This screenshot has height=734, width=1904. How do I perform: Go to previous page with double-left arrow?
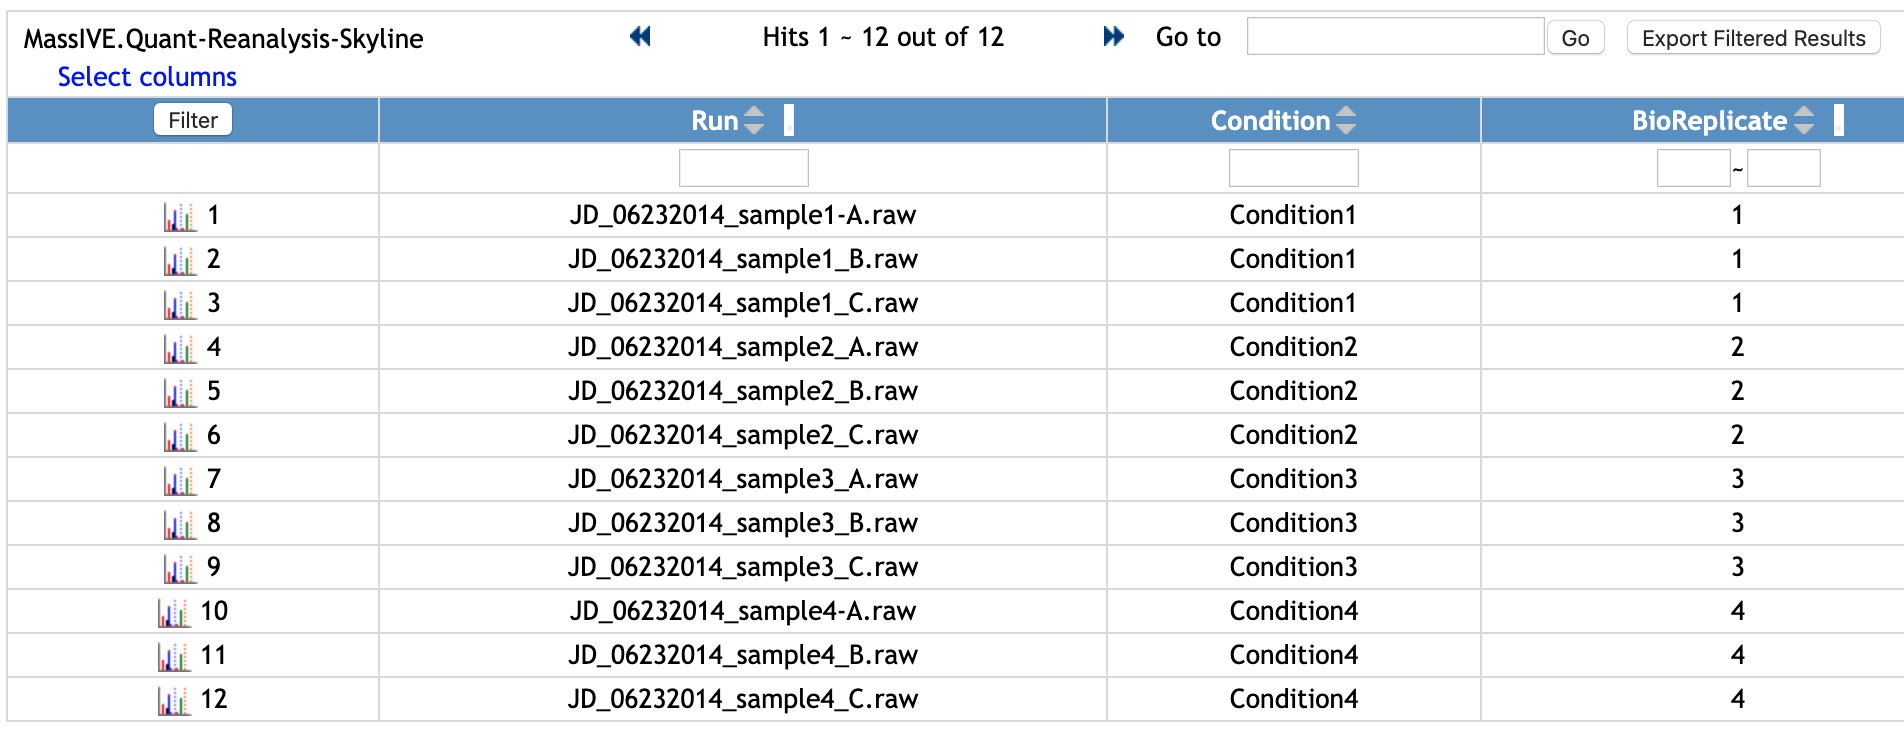[x=640, y=37]
